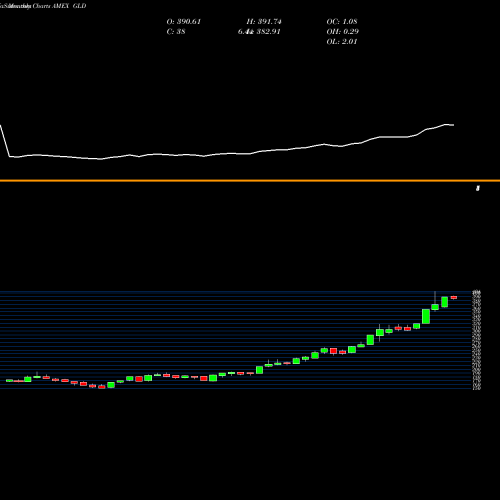Click the high price value H: 391.74
Screen dimensions: 500x500
tap(264, 22)
